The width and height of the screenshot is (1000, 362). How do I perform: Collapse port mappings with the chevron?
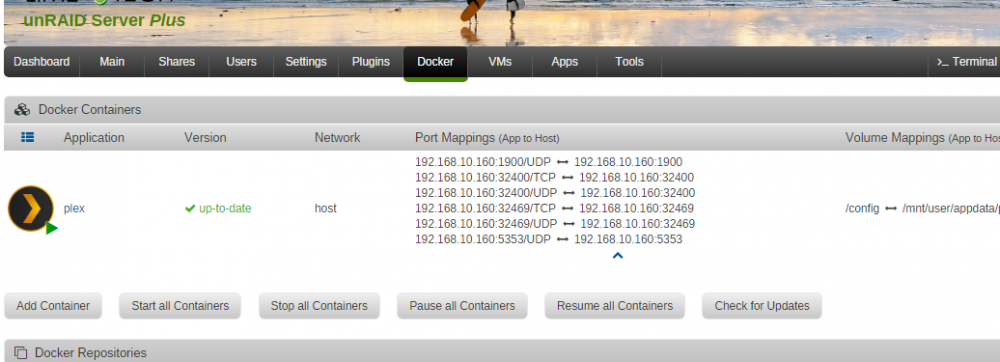click(x=617, y=256)
